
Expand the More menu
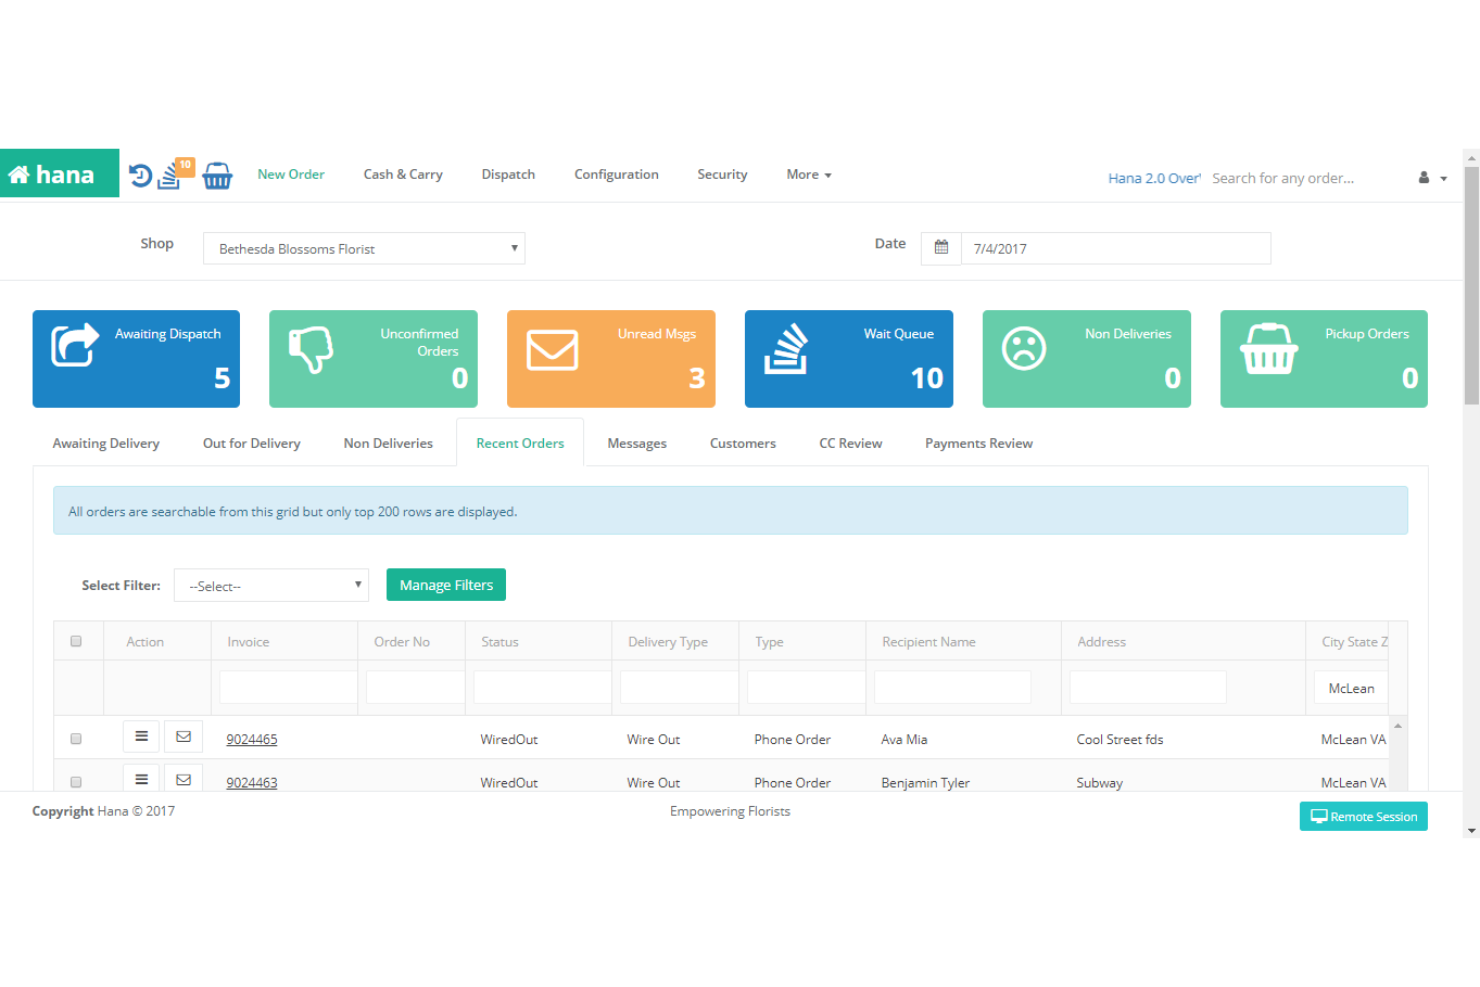[x=809, y=174]
